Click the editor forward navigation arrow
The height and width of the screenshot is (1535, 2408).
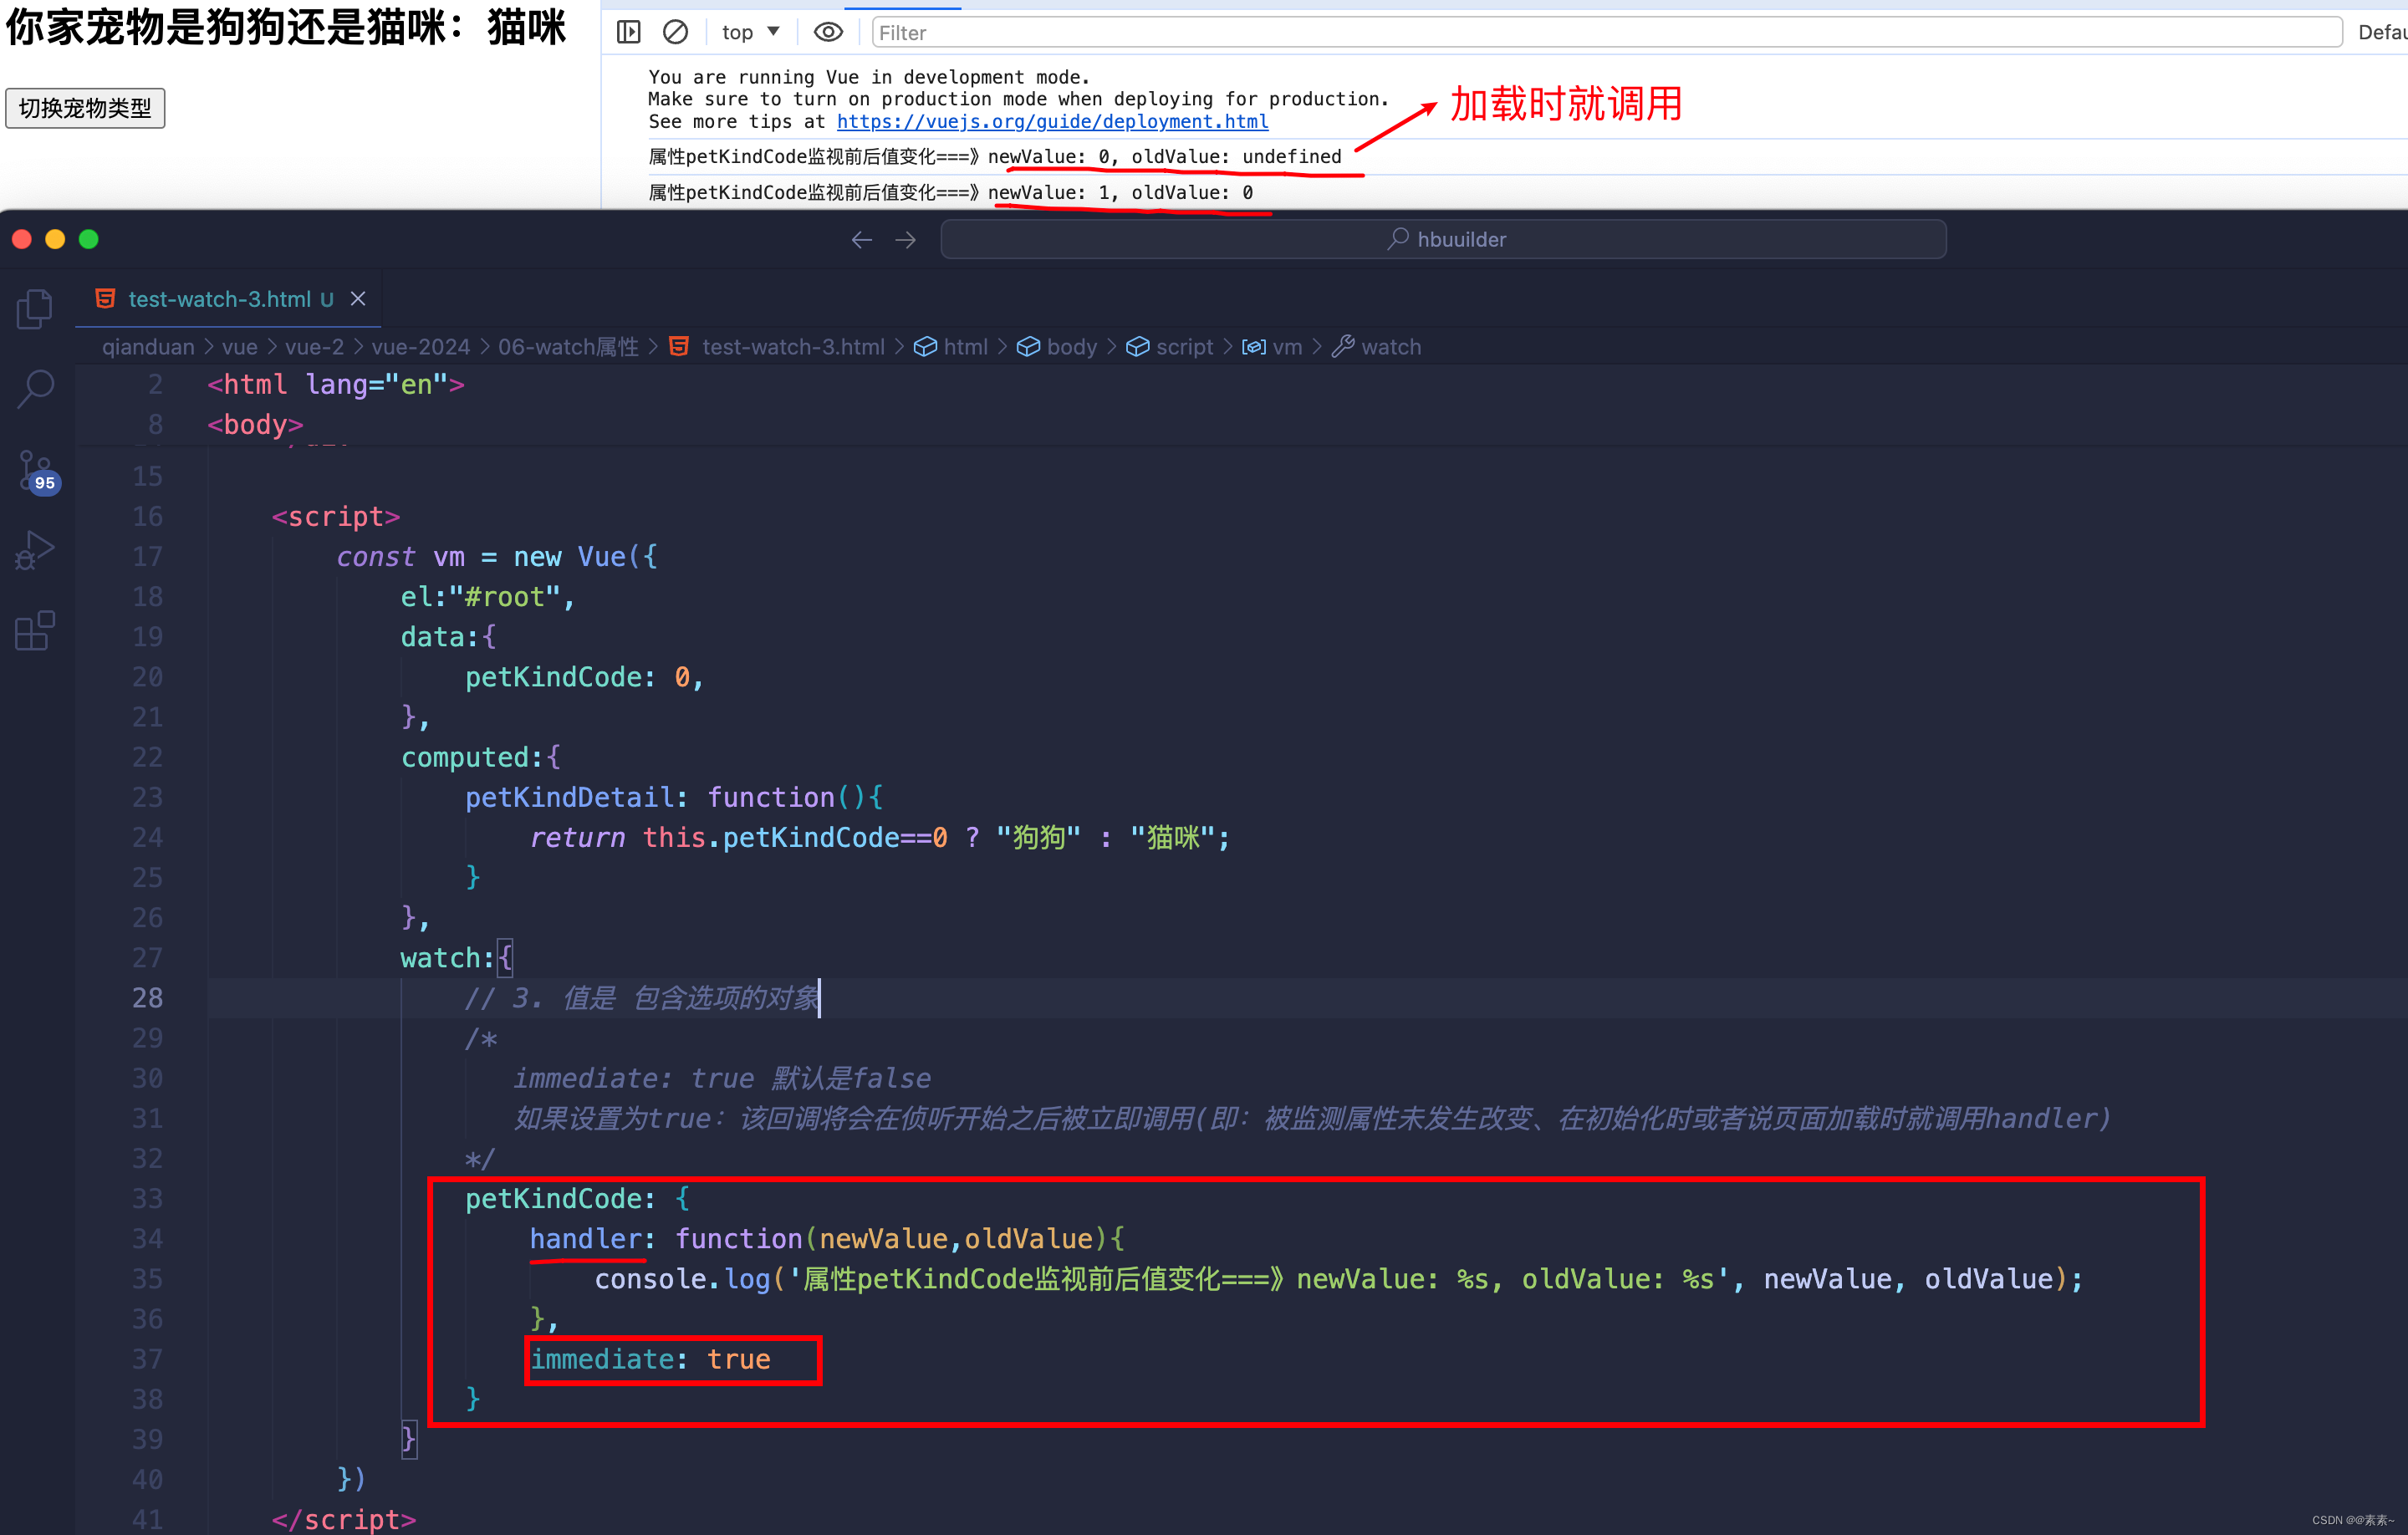pyautogui.click(x=906, y=240)
